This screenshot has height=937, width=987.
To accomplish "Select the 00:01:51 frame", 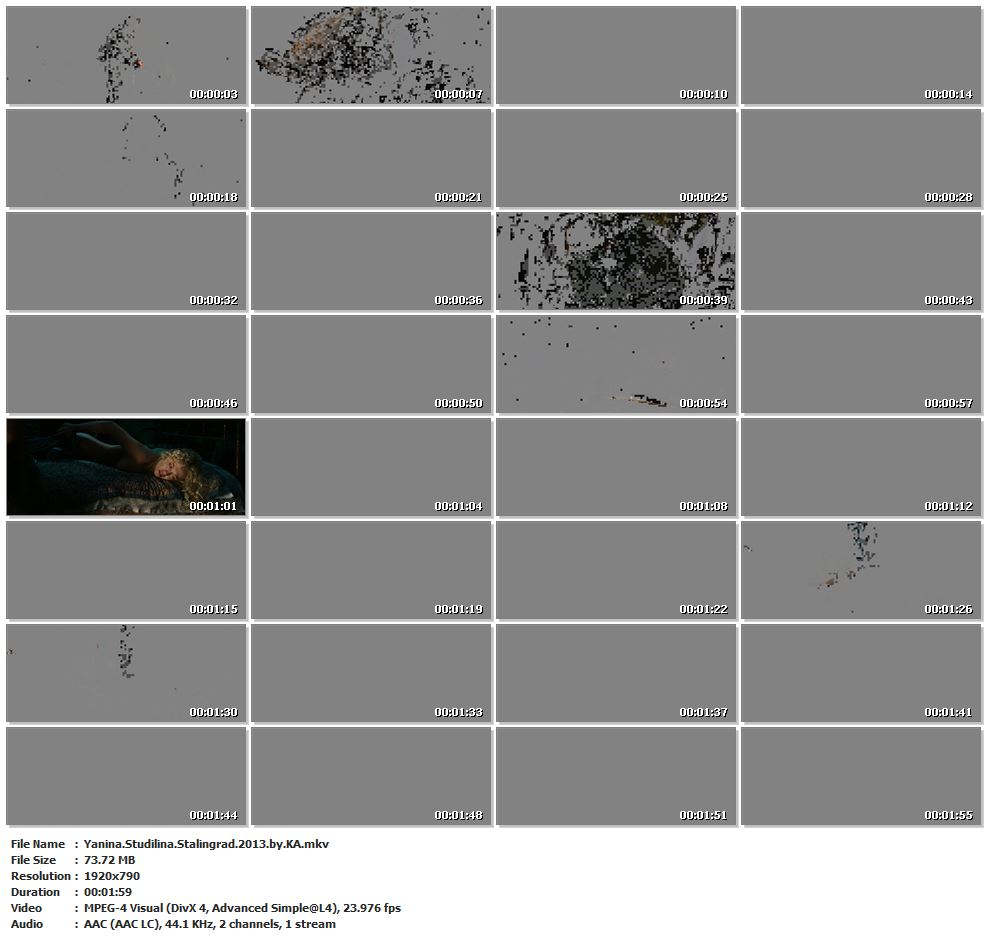I will (x=616, y=776).
